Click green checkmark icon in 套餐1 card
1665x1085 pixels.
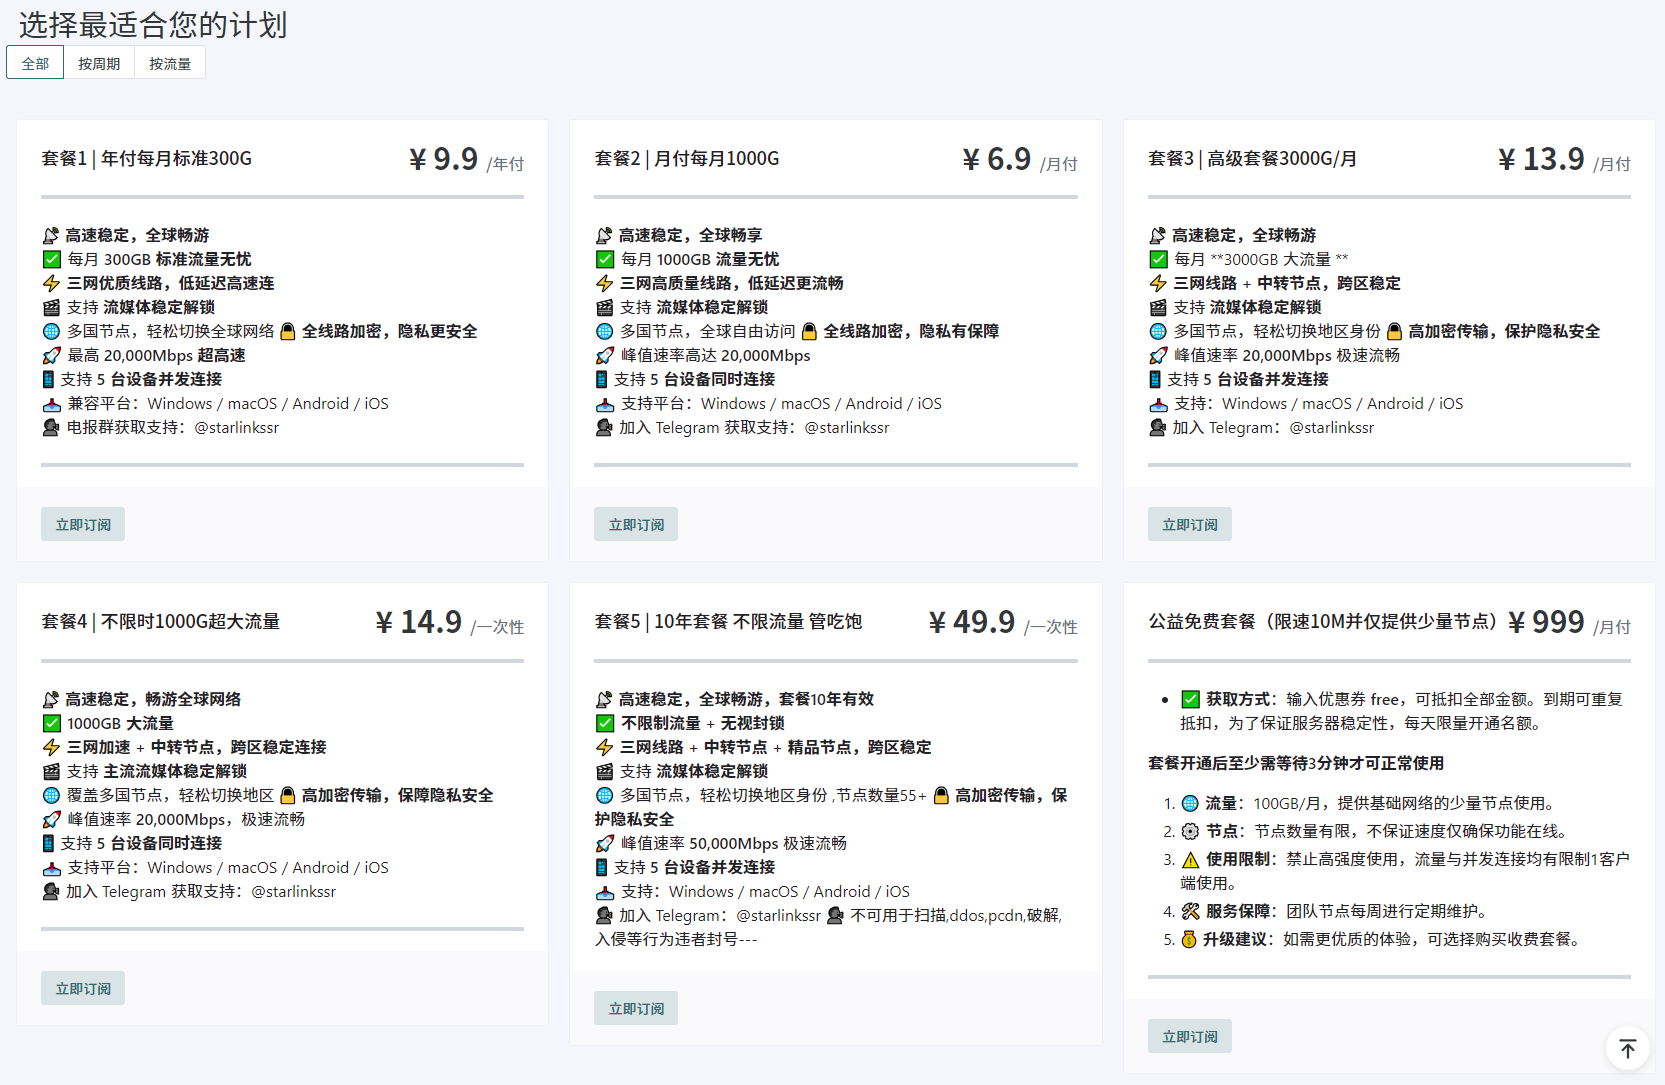click(x=52, y=260)
